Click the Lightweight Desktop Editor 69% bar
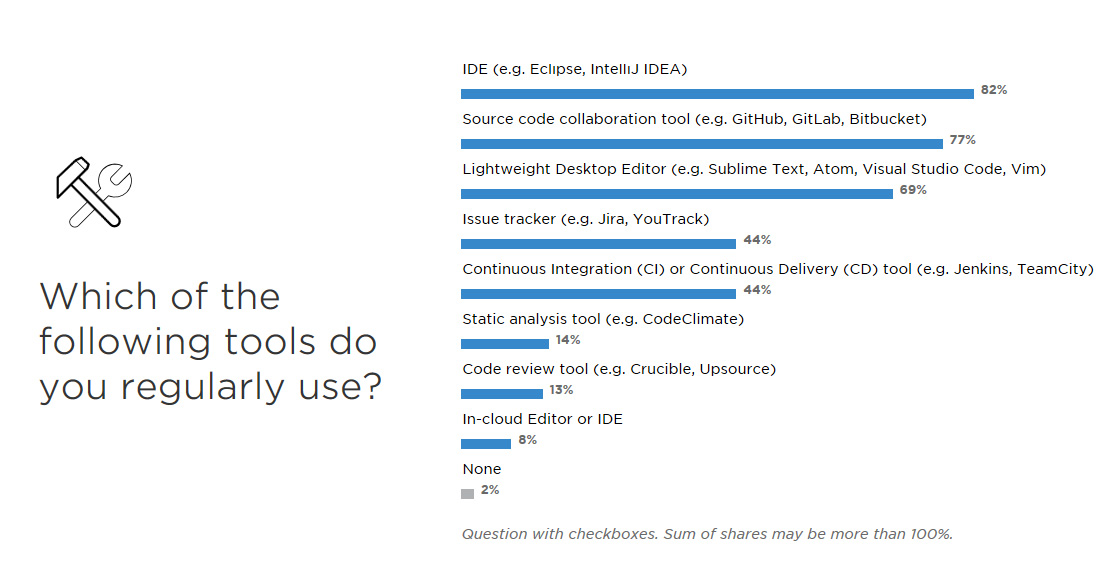1116x566 pixels. 677,194
